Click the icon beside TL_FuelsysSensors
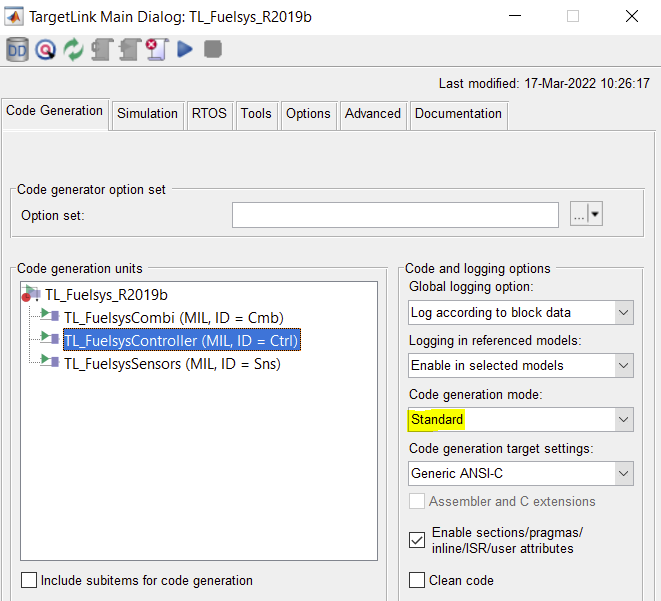 click(50, 361)
